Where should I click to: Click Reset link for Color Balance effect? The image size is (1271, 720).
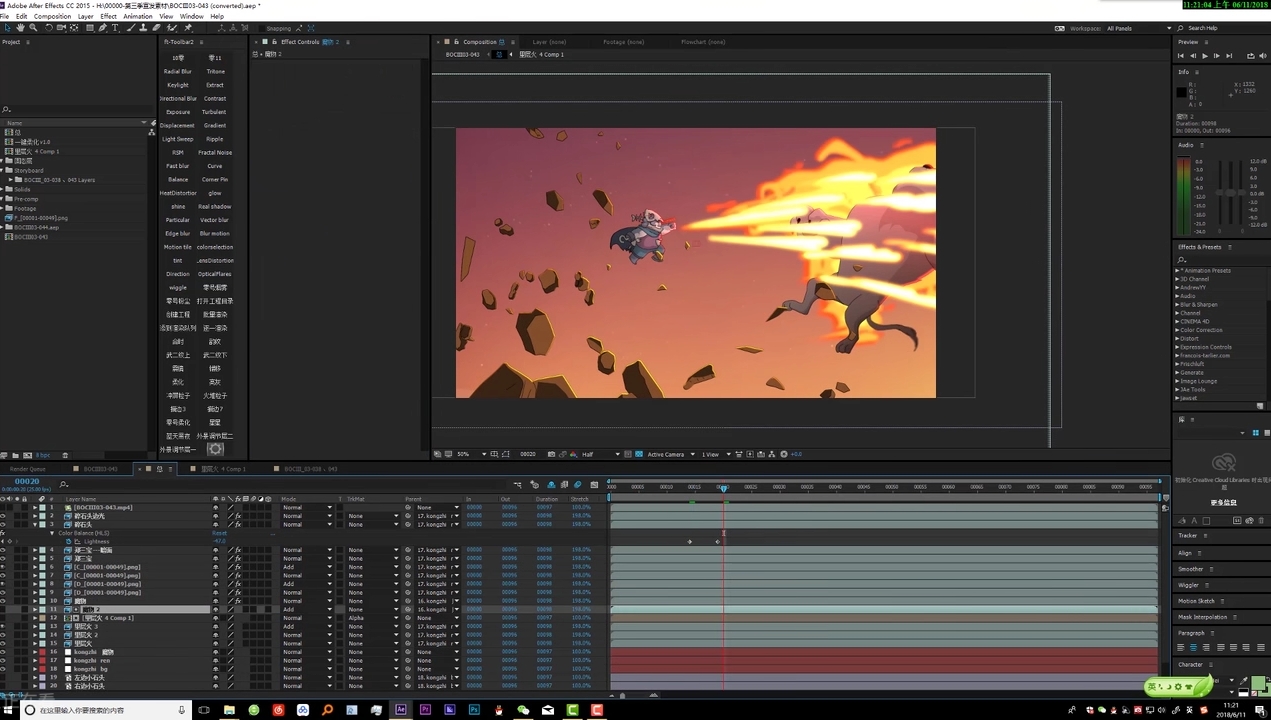[219, 533]
